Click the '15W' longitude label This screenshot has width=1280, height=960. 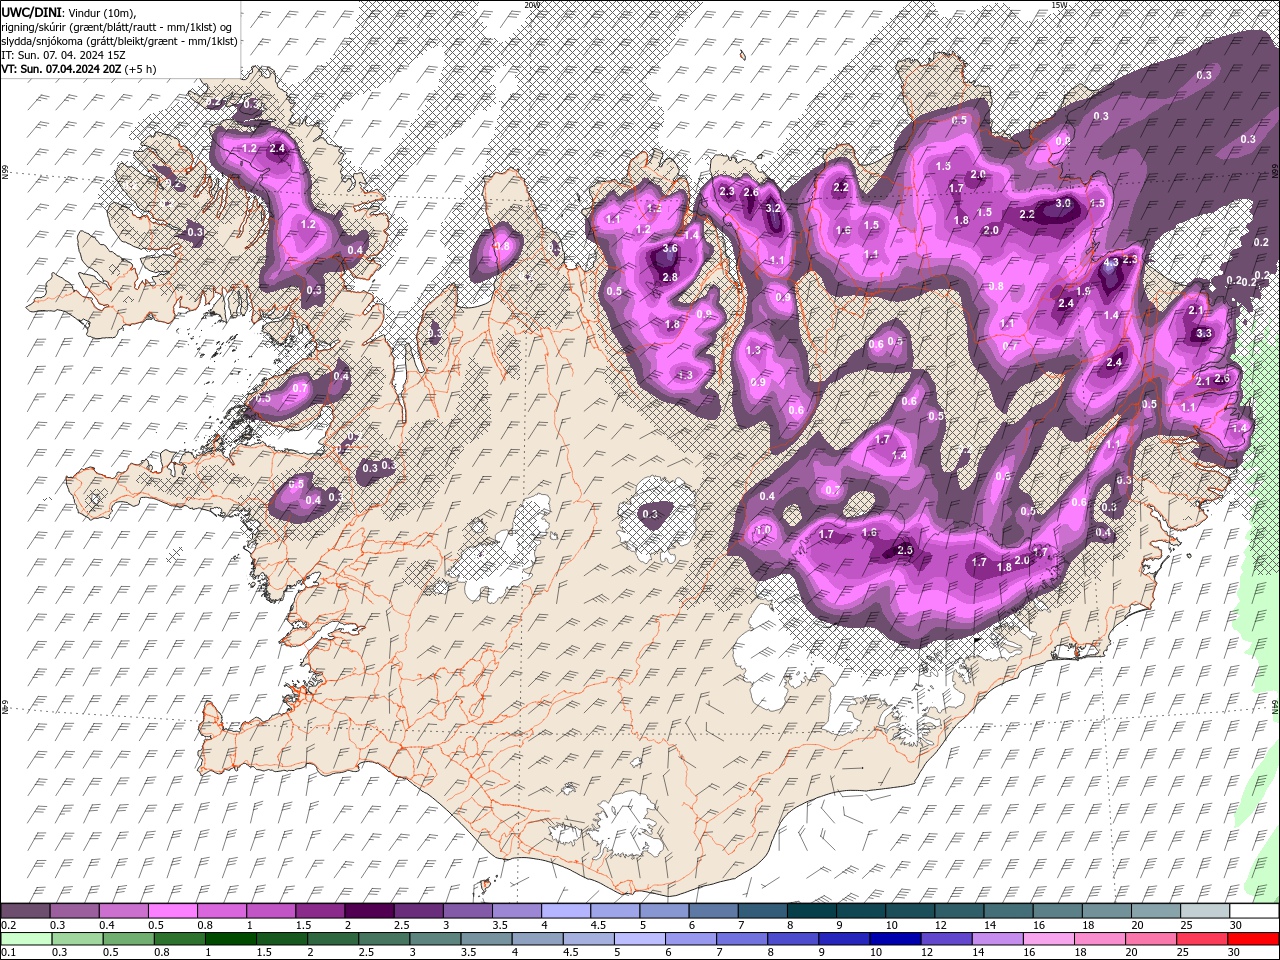pos(1059,5)
